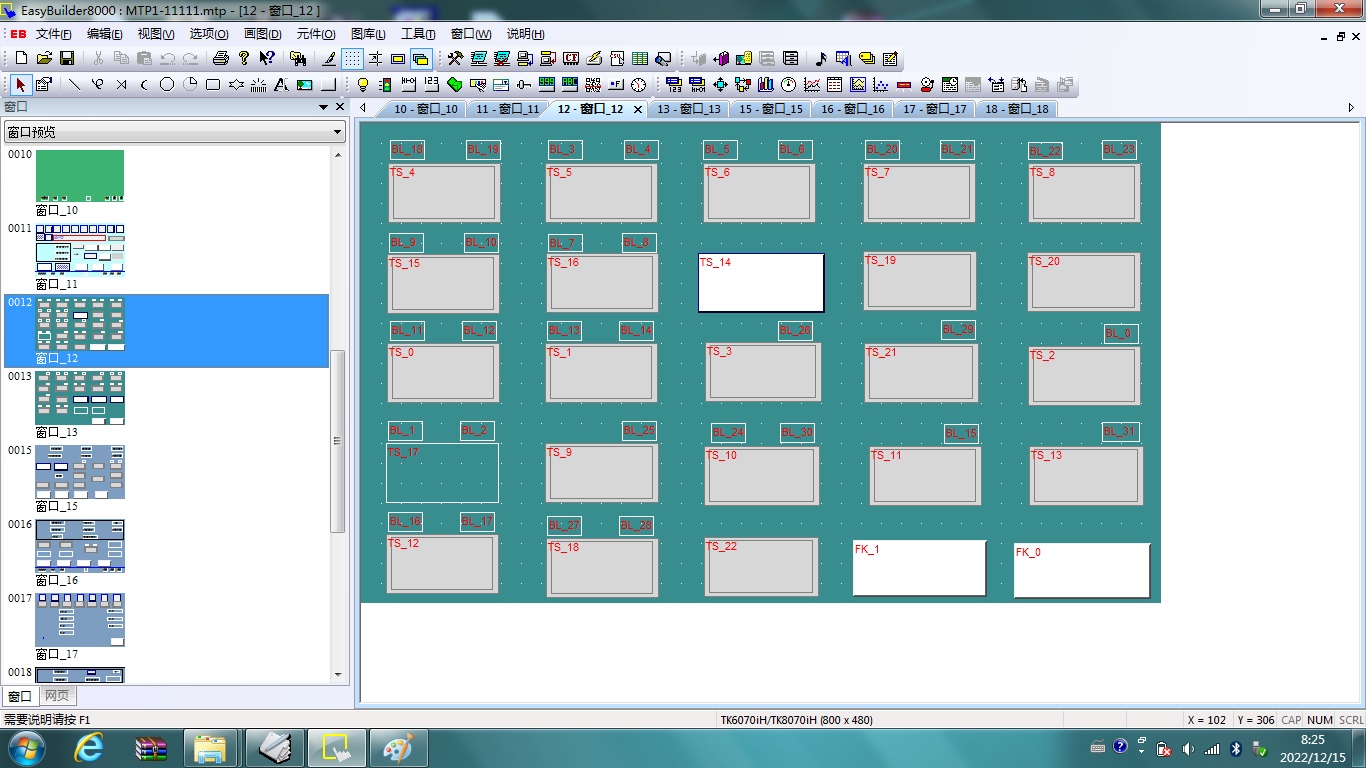Toggle the window layers display button

pyautogui.click(x=421, y=59)
